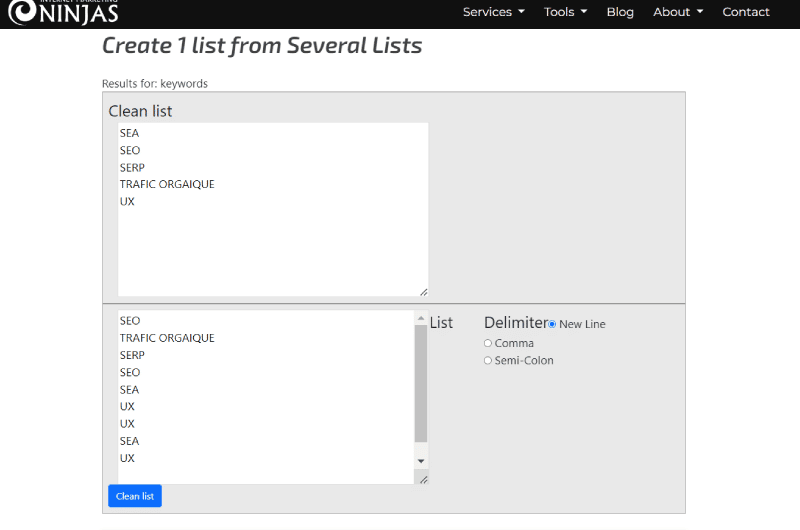Go to the Blog page

(x=620, y=12)
